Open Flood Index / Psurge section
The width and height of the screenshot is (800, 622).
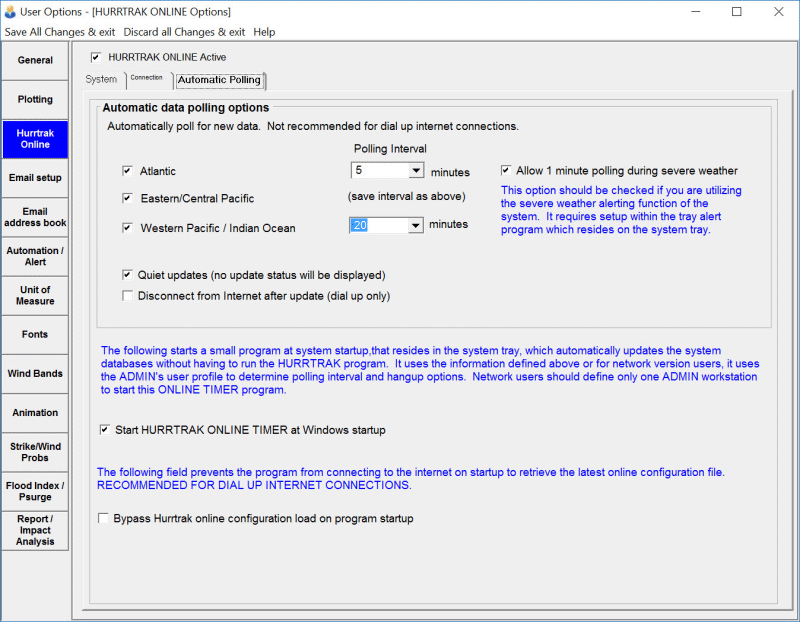35,491
